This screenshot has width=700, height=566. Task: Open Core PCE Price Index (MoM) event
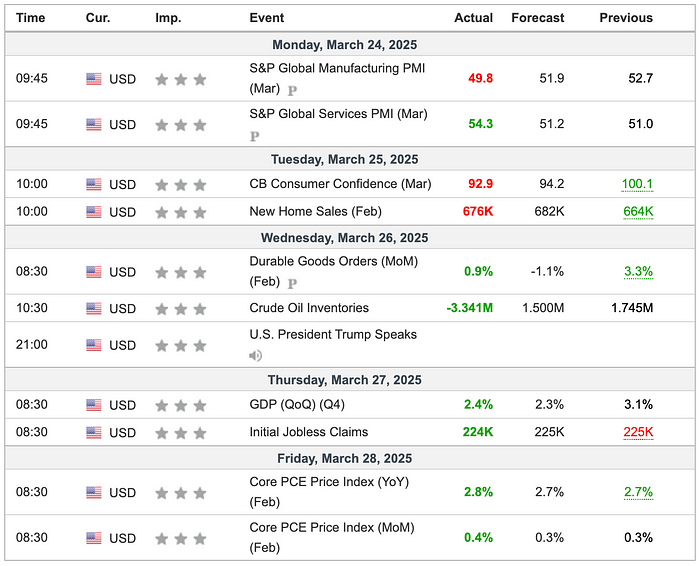332,537
